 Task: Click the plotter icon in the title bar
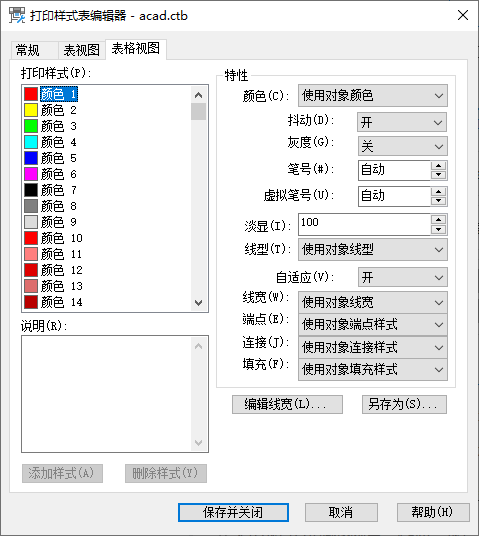pos(17,15)
